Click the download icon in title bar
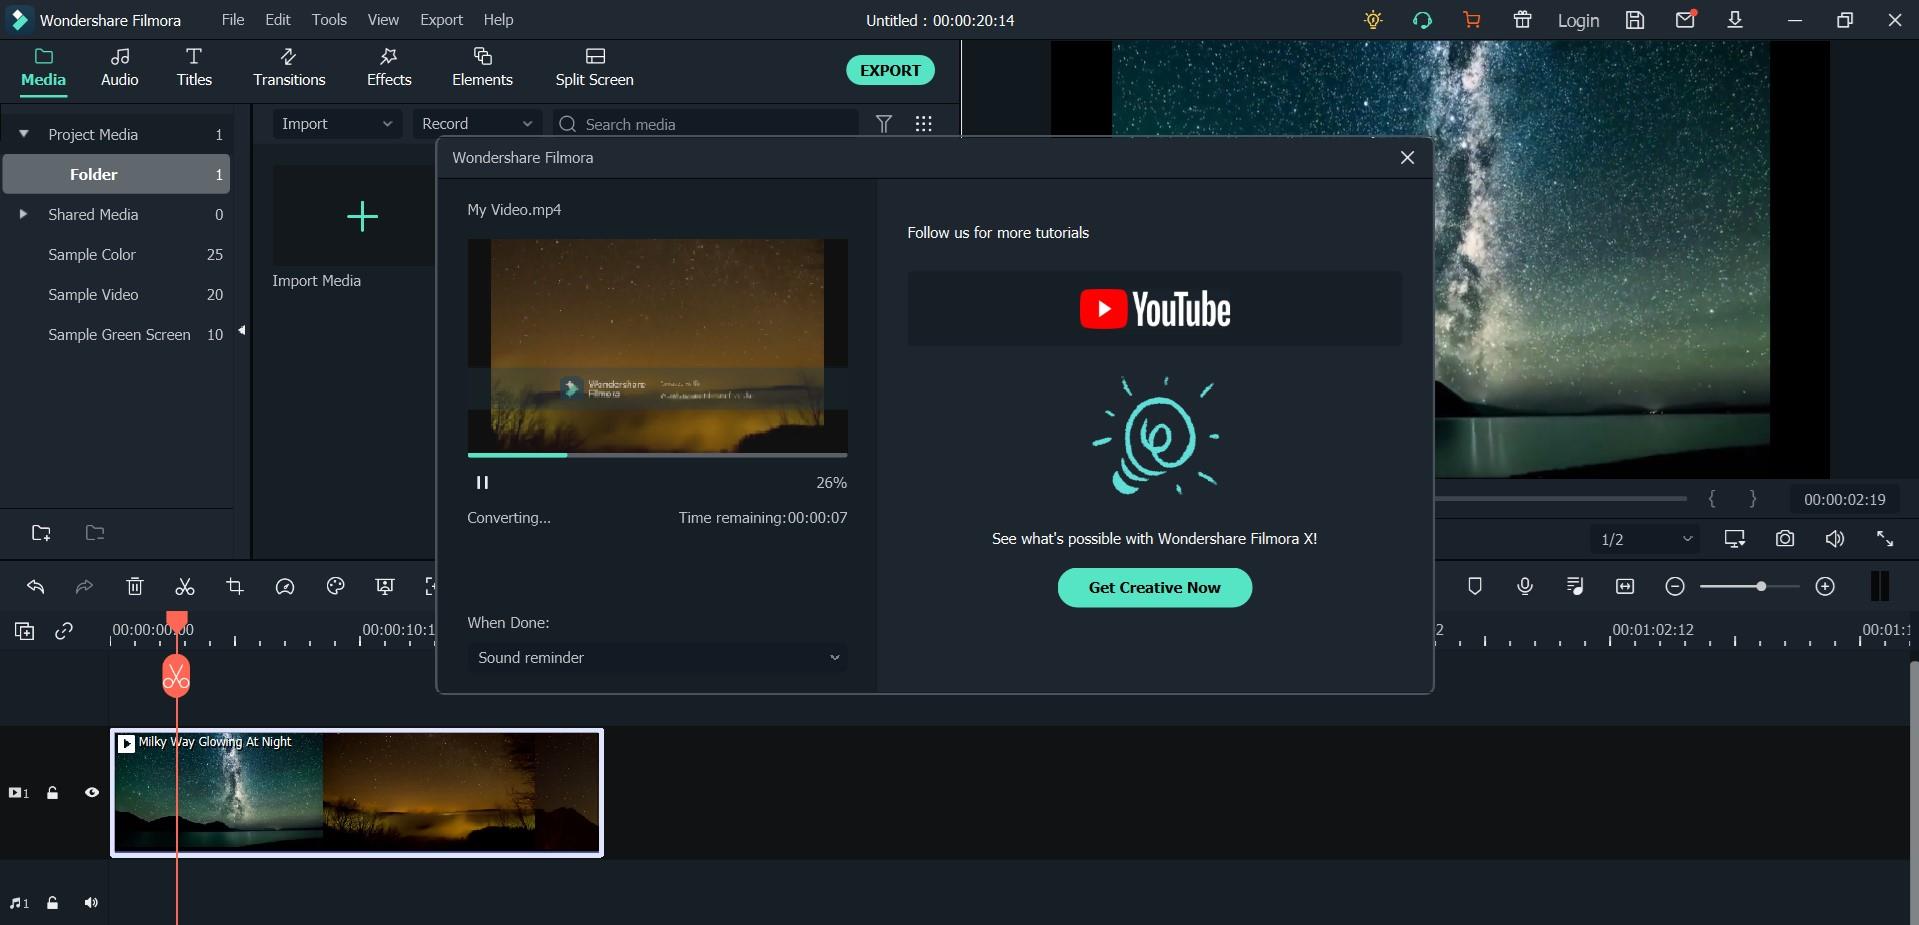The width and height of the screenshot is (1919, 925). coord(1735,20)
